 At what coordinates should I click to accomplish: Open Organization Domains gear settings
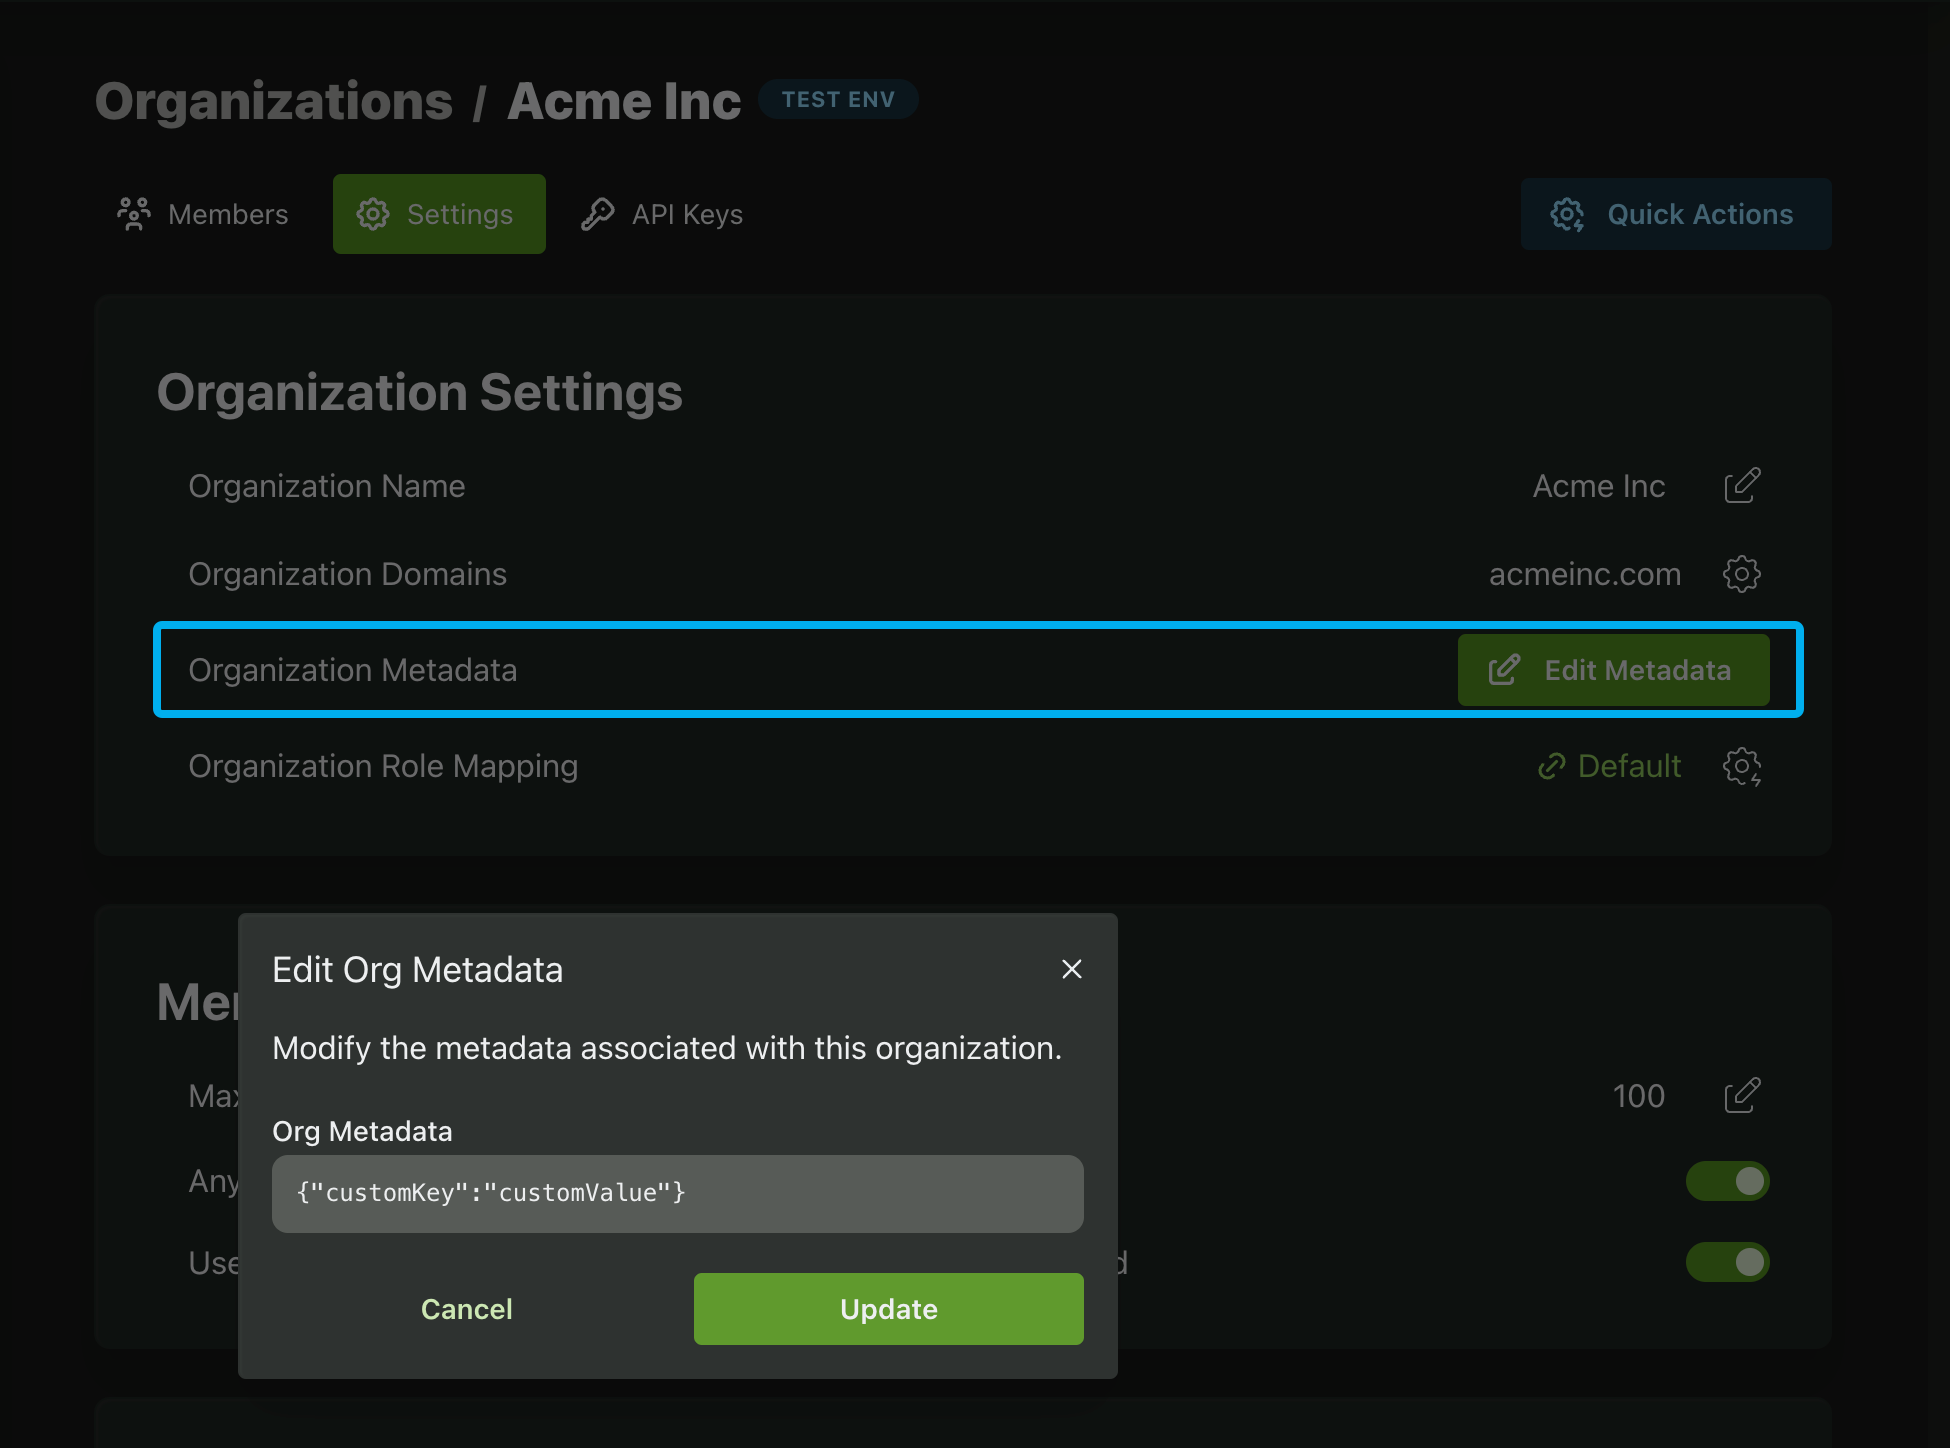[x=1742, y=574]
